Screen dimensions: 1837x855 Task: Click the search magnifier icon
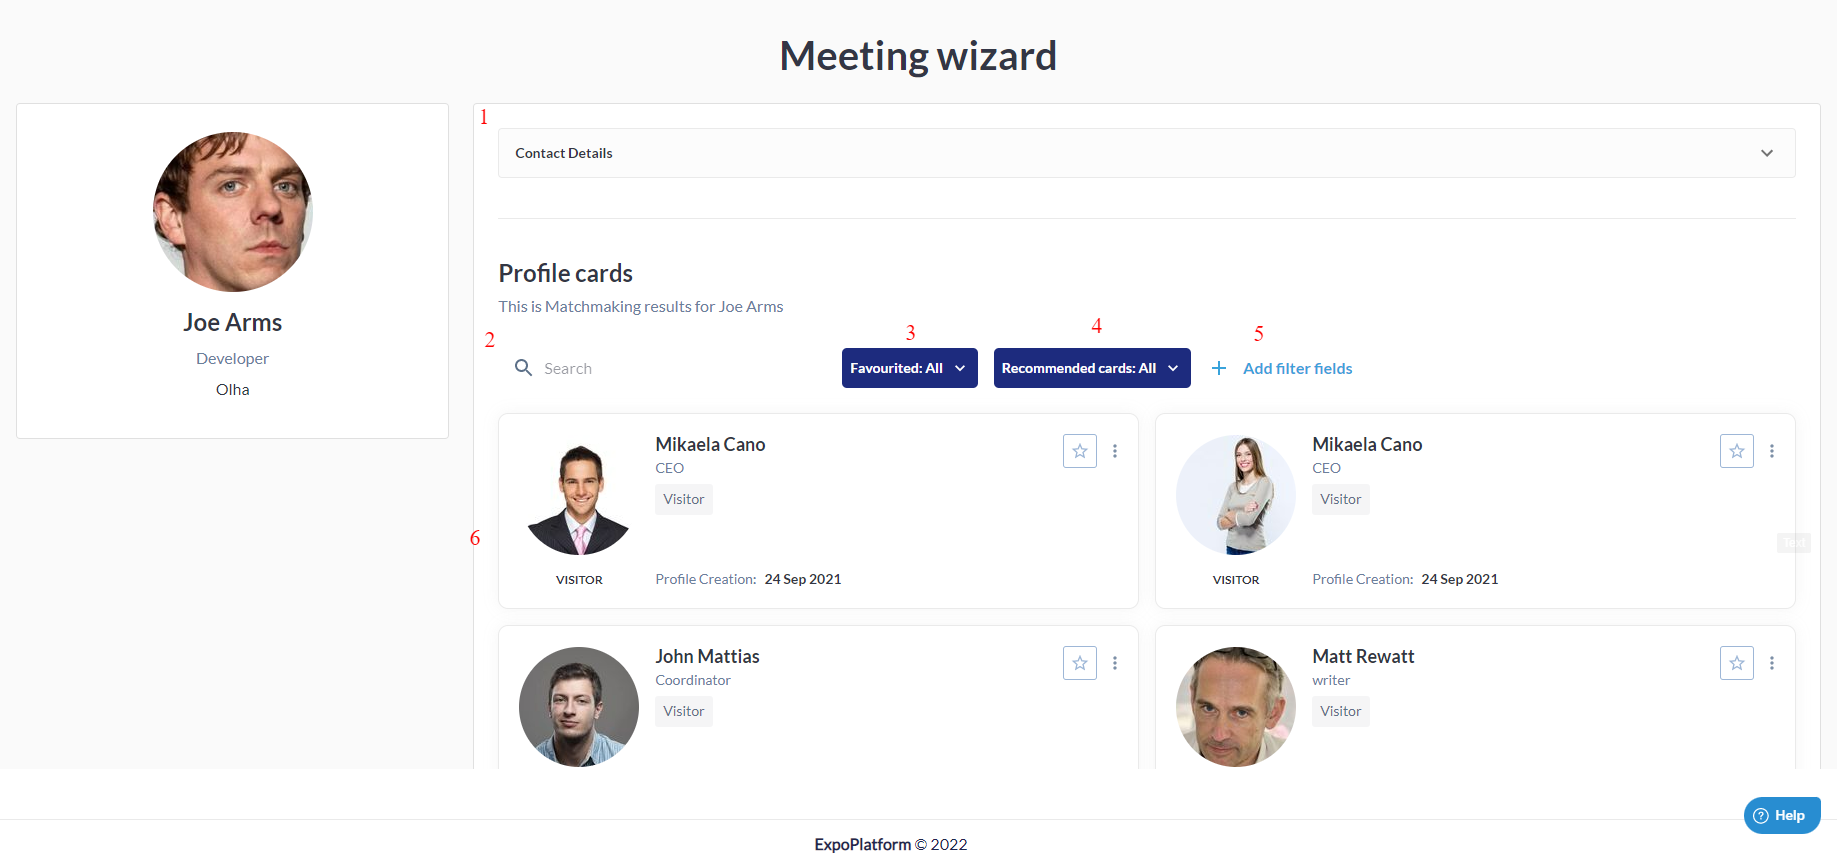pyautogui.click(x=523, y=368)
